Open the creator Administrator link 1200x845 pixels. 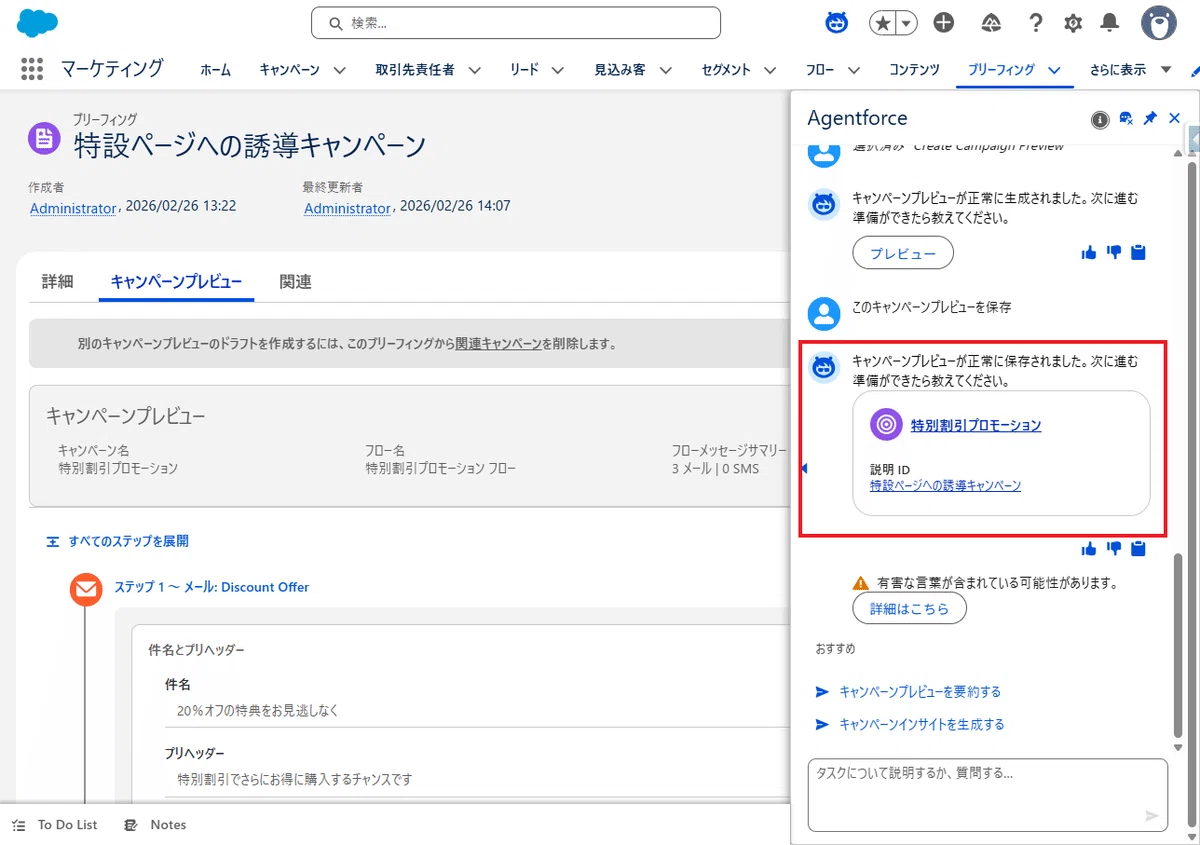(73, 208)
